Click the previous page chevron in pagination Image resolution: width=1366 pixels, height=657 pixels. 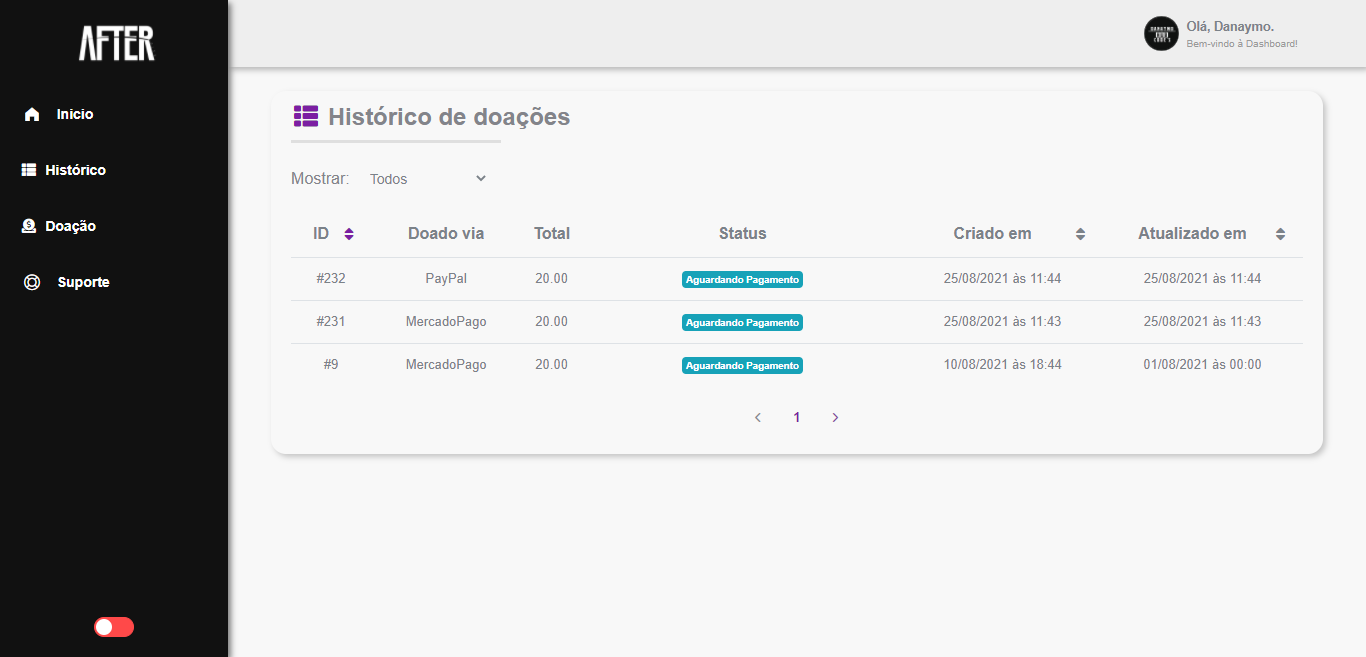757,417
